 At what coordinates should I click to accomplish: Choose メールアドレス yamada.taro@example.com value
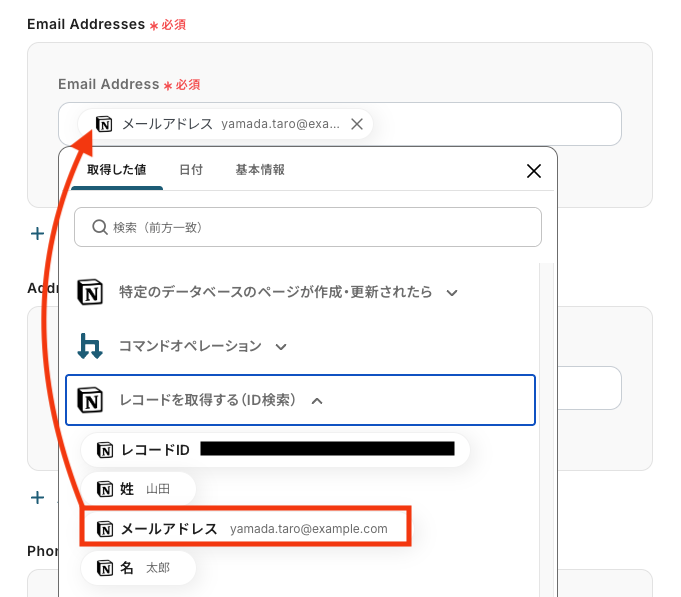click(245, 528)
